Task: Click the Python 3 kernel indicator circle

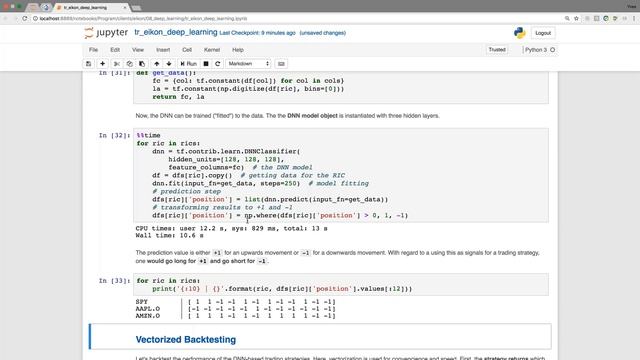Action: tap(553, 50)
